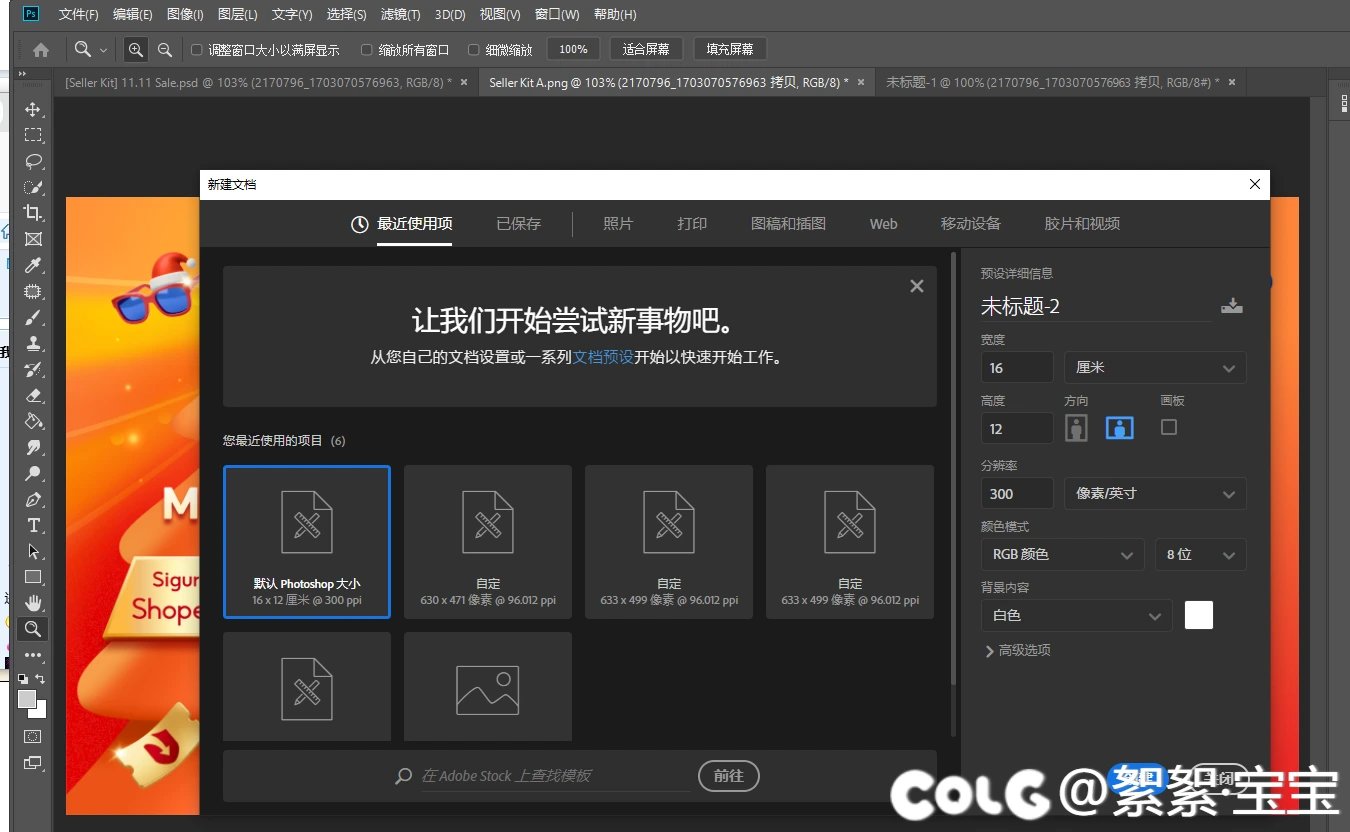
Task: Open the 滤镜(T) menu
Action: (x=401, y=15)
